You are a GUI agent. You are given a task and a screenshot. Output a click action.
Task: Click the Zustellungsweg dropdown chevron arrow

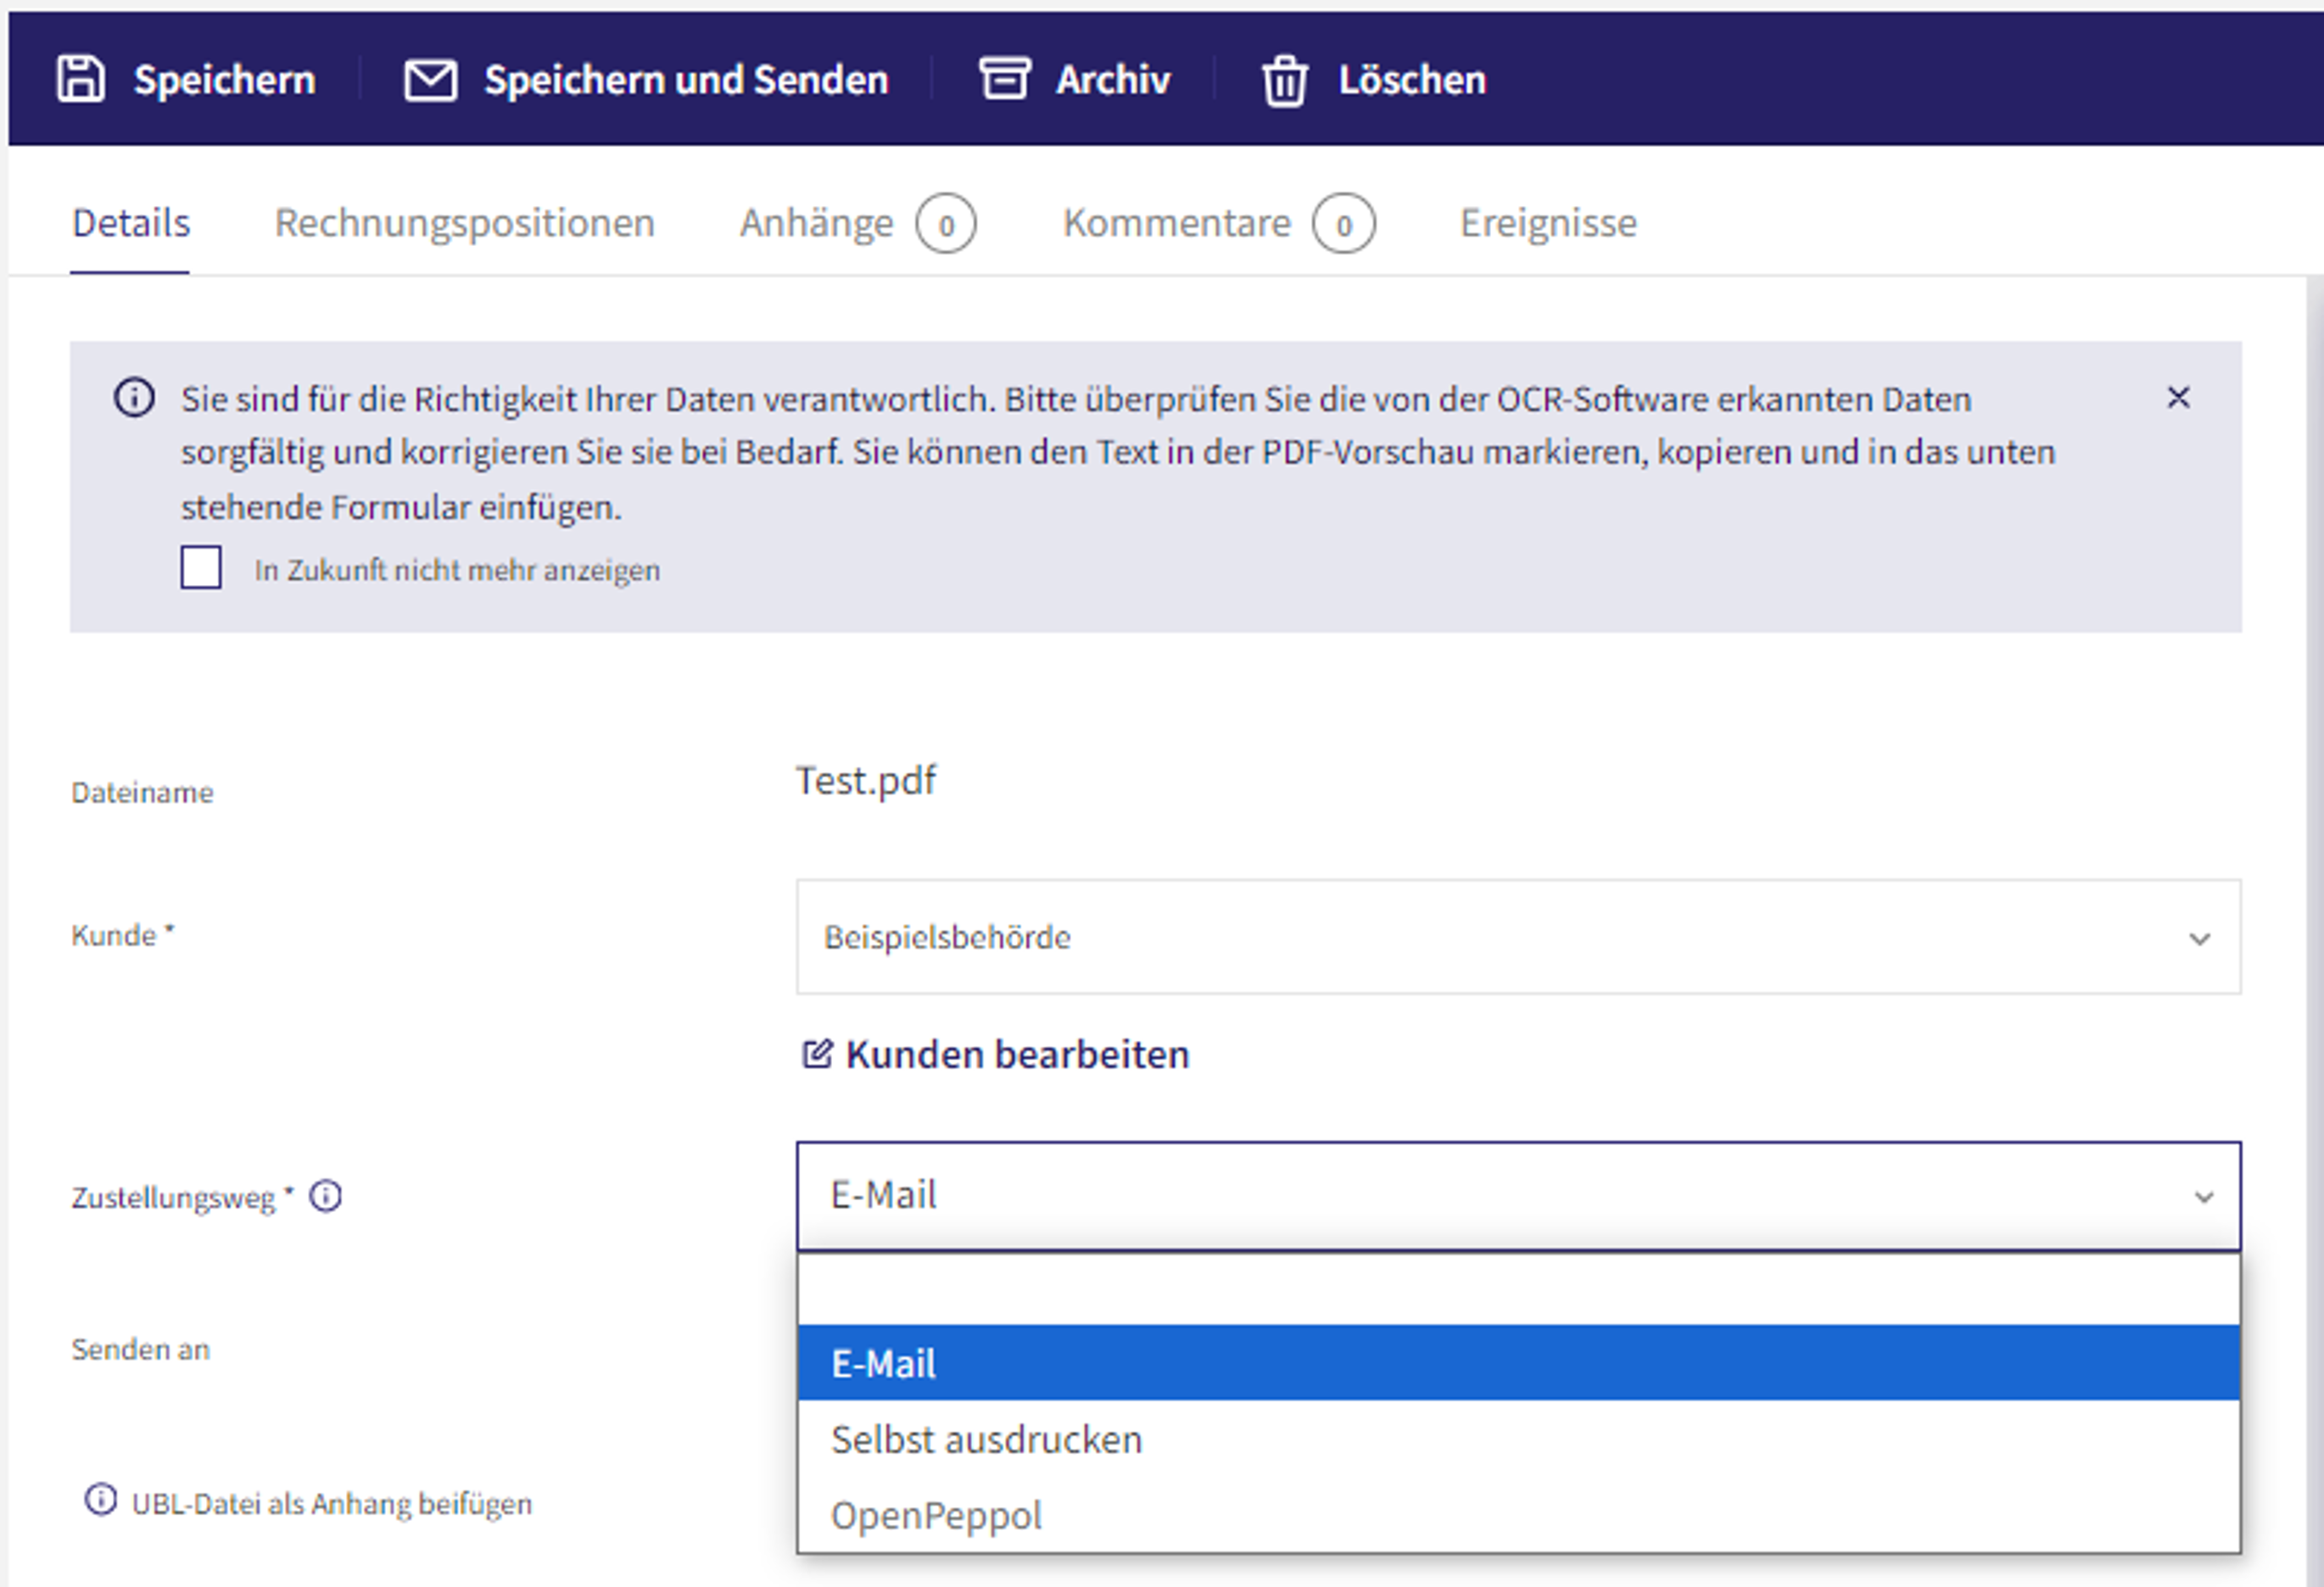2203,1197
